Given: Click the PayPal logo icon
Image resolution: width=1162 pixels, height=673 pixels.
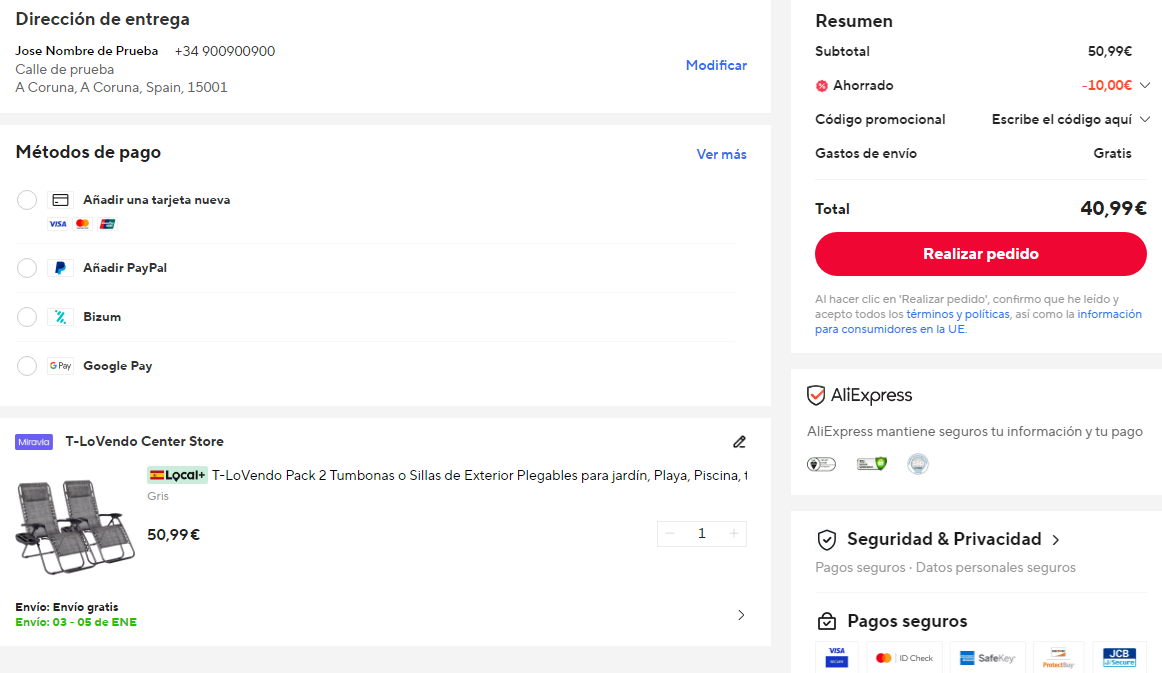Looking at the screenshot, I should [61, 268].
